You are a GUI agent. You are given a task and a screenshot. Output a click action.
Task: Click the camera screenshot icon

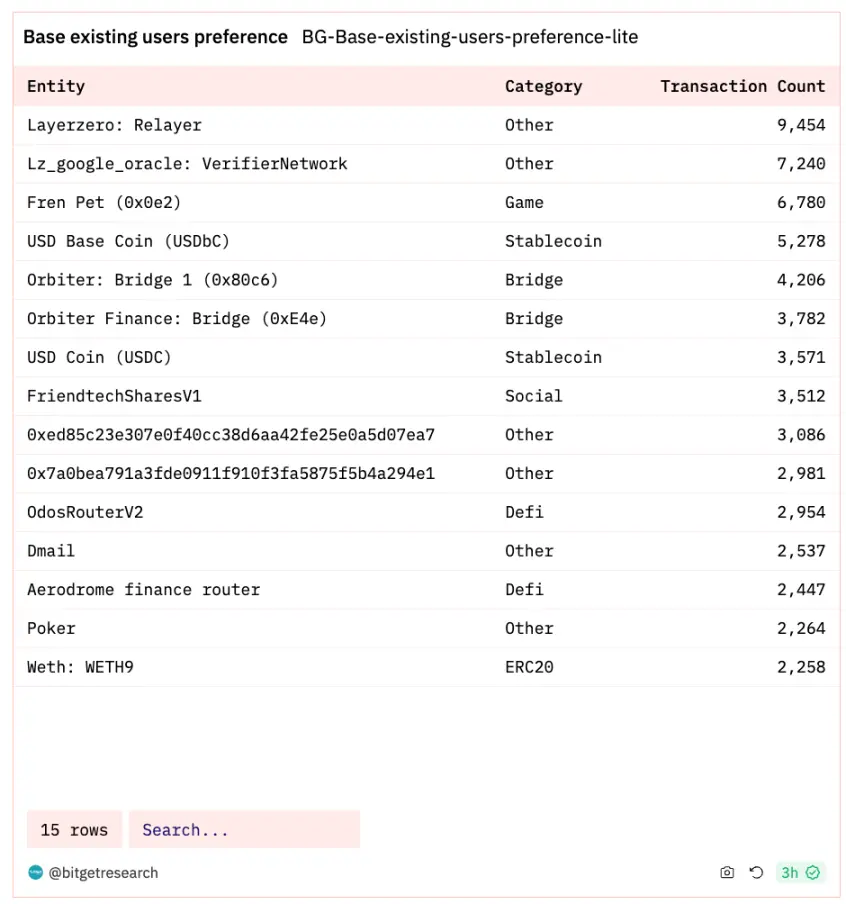click(x=727, y=872)
